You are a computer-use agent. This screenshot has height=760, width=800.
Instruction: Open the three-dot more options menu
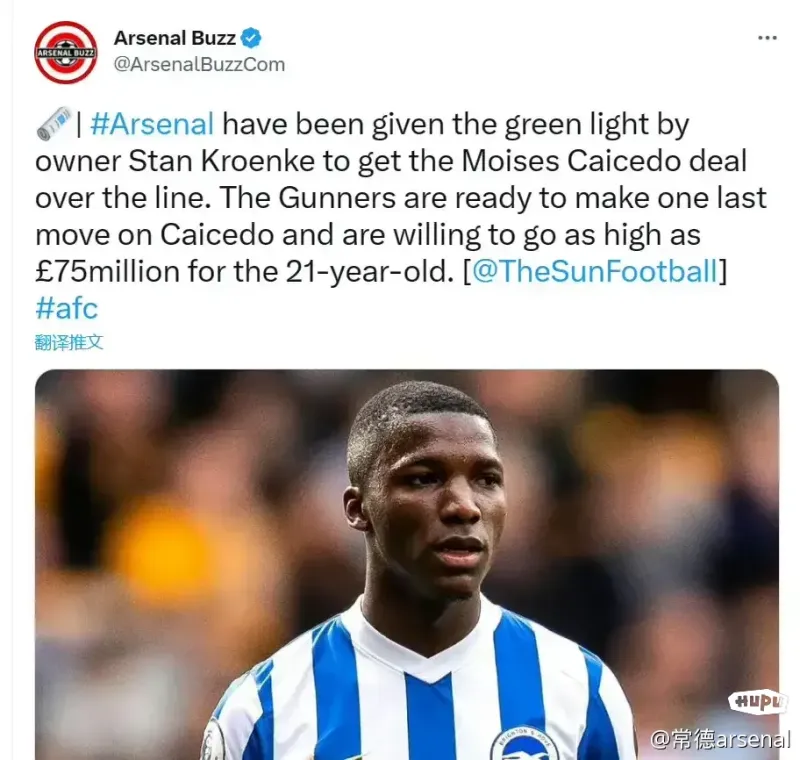pos(767,38)
